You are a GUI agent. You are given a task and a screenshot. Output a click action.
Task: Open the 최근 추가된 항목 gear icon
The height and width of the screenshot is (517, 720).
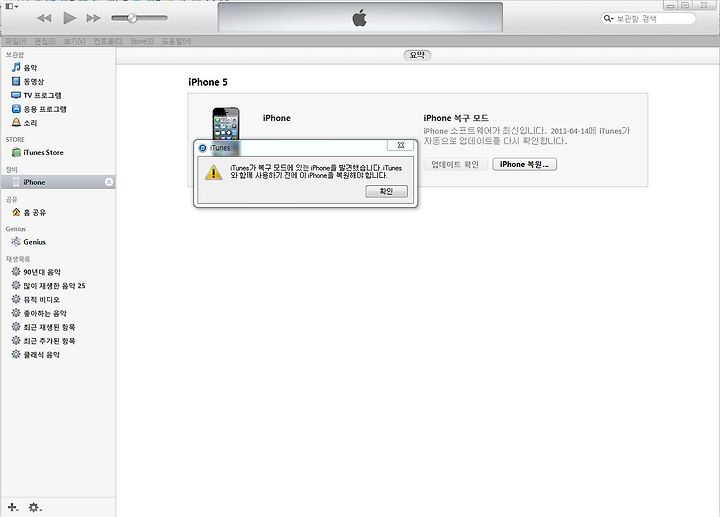point(16,340)
